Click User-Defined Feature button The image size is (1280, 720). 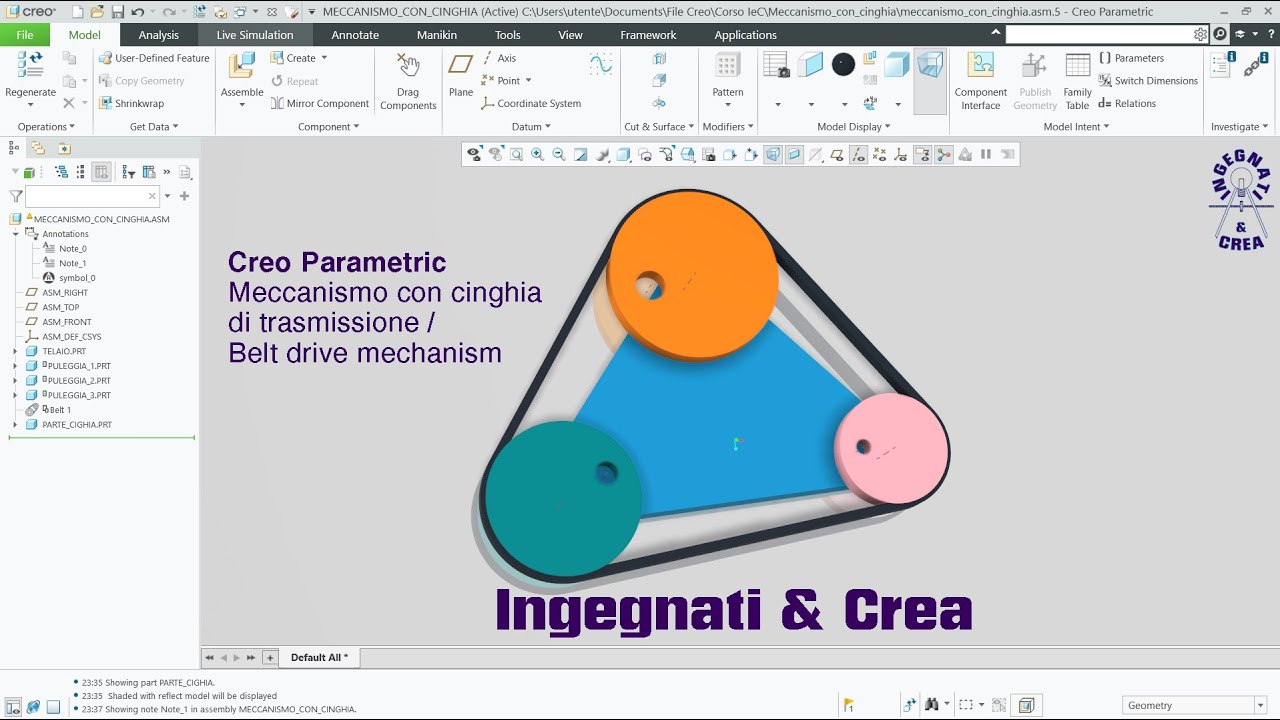pos(154,58)
